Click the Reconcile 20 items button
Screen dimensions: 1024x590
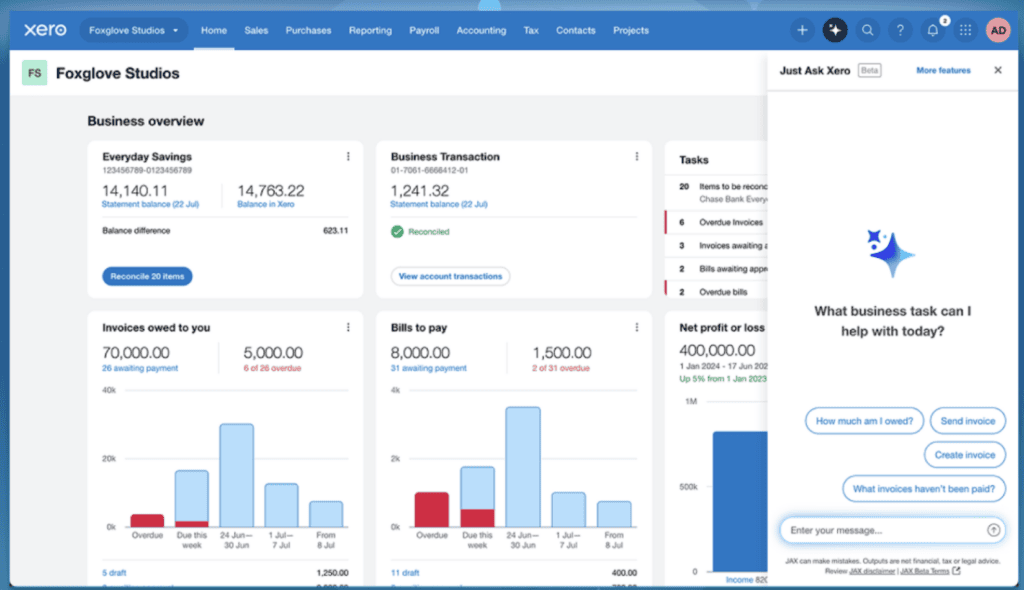tap(146, 276)
